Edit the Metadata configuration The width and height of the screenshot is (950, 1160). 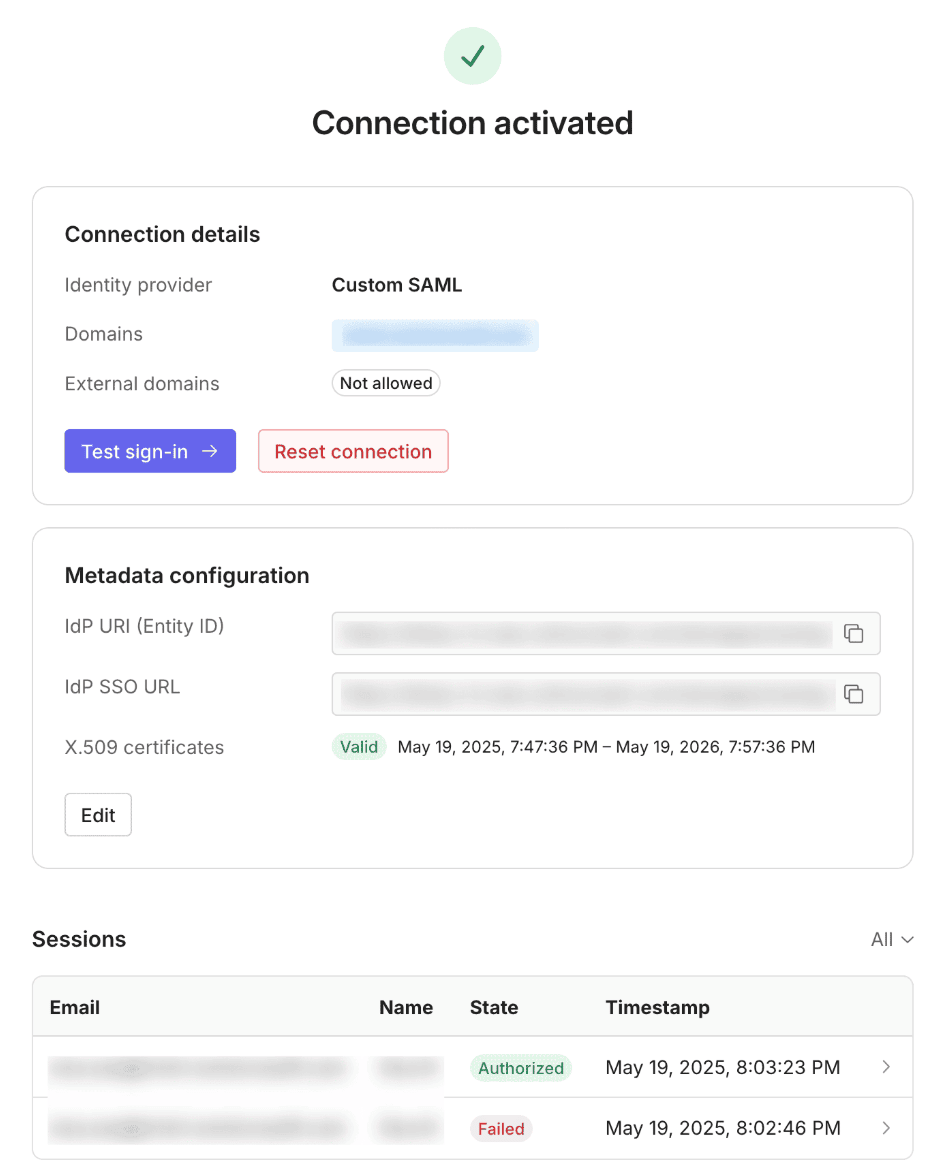(97, 814)
